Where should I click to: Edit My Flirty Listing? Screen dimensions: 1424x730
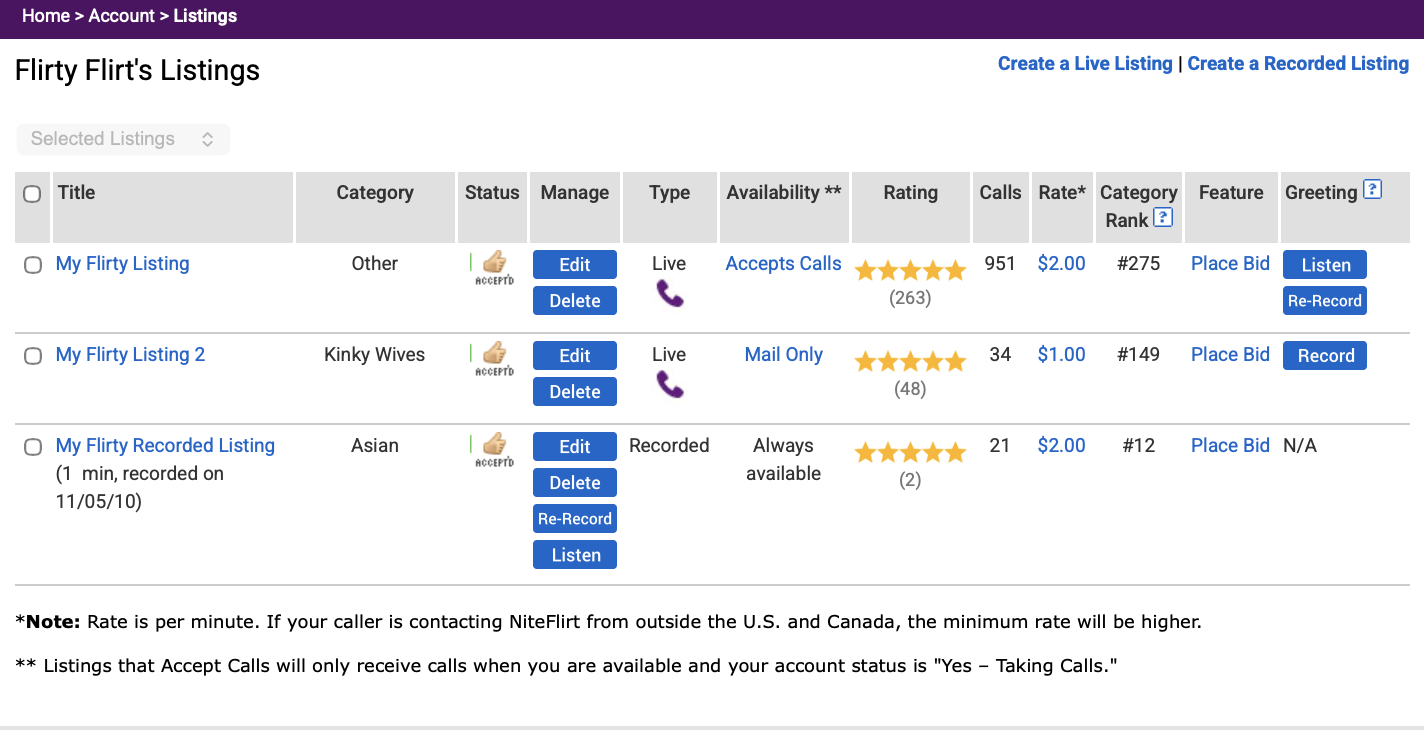point(575,265)
